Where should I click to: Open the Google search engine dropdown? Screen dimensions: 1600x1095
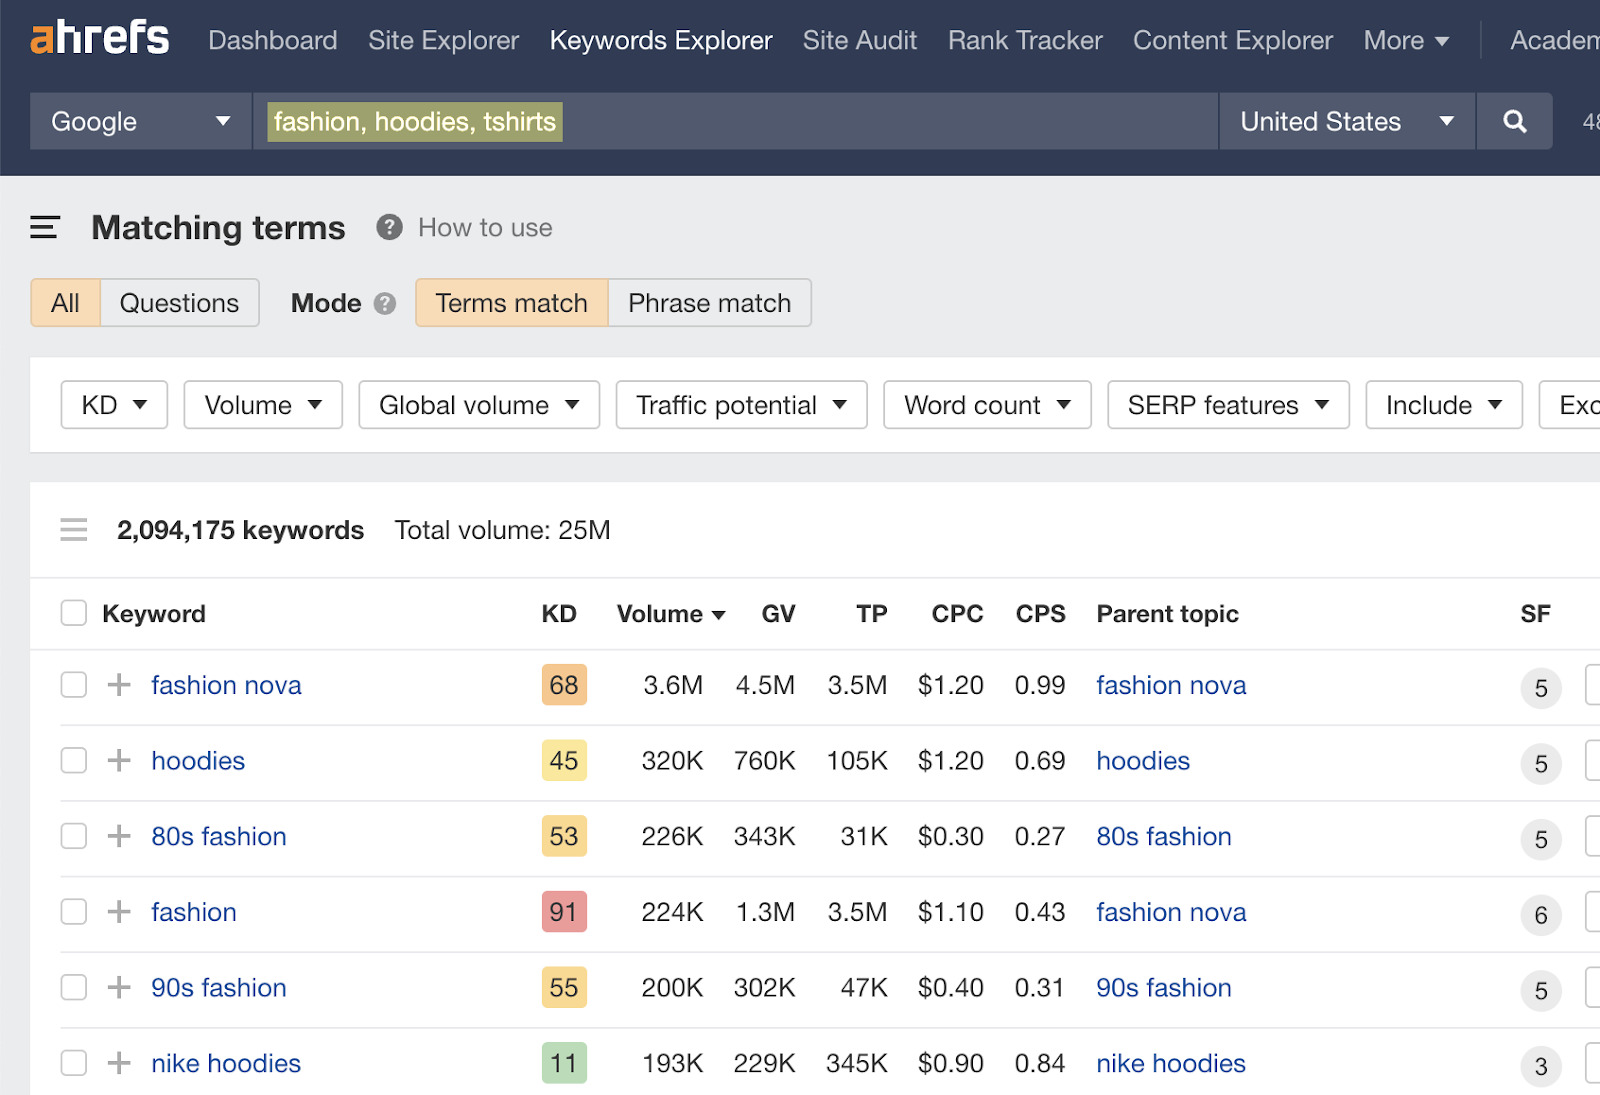(140, 122)
